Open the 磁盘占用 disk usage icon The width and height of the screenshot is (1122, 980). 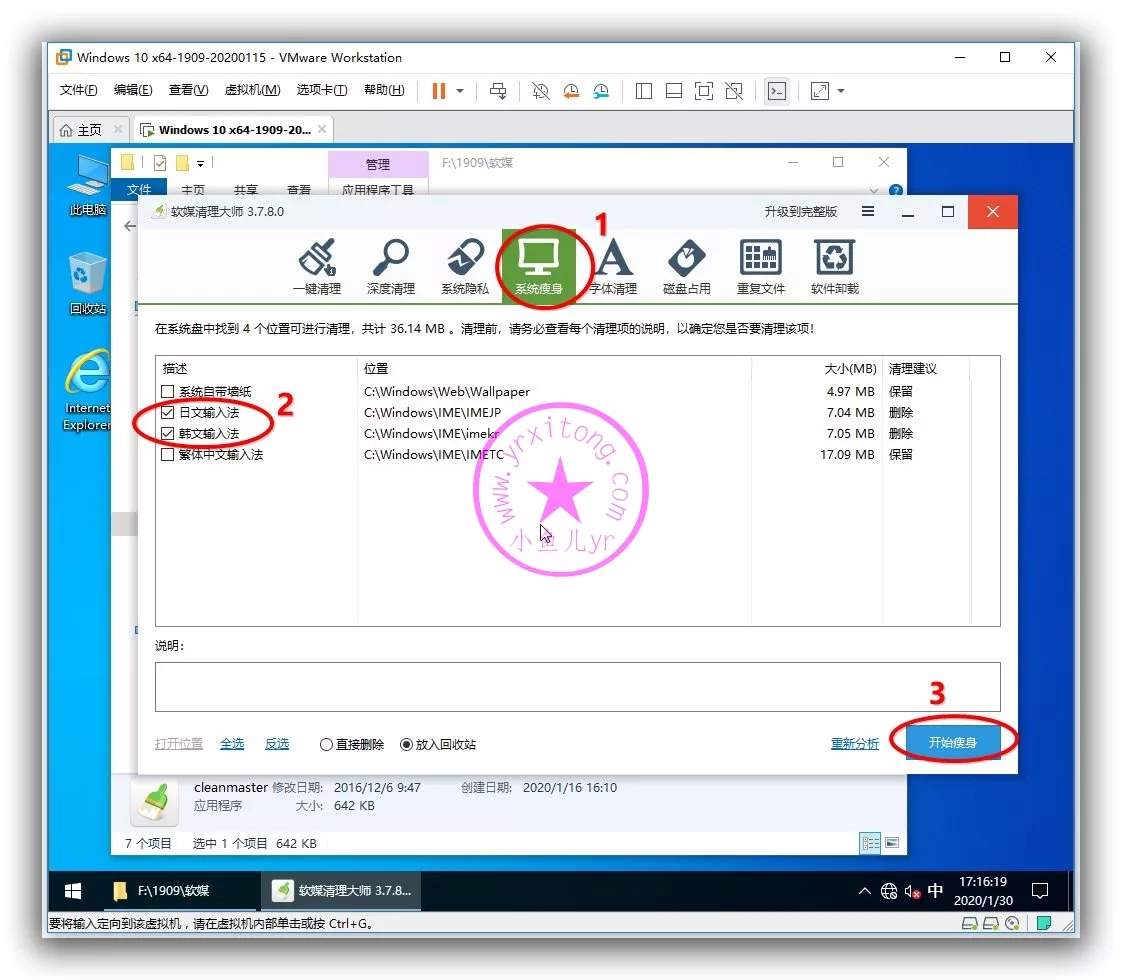[686, 267]
